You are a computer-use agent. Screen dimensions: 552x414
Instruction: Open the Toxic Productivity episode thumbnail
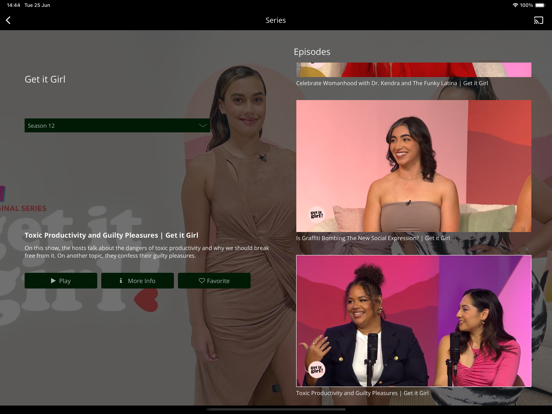point(414,321)
